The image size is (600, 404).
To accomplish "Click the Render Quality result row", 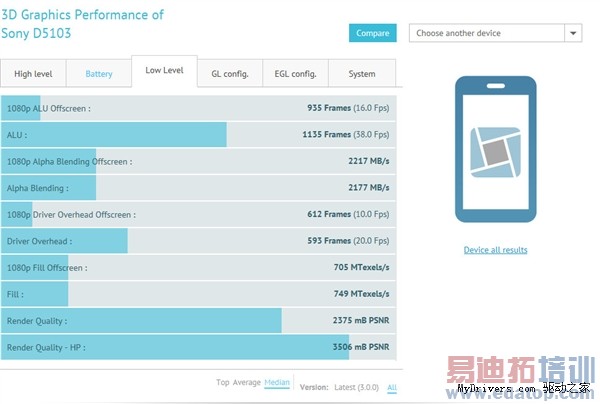I will coord(199,321).
